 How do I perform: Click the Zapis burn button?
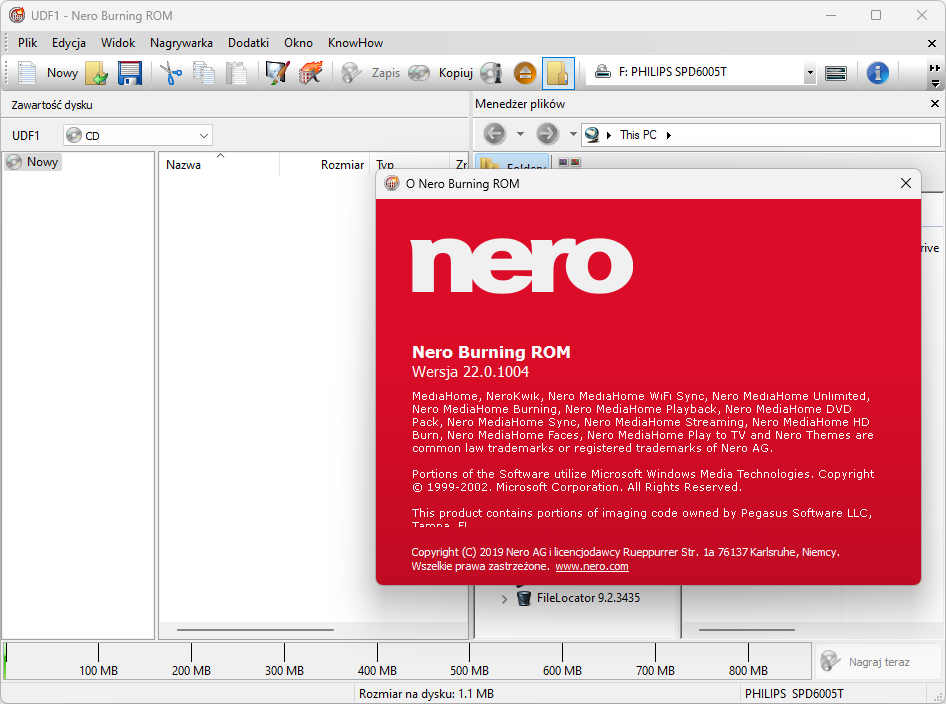click(x=370, y=73)
